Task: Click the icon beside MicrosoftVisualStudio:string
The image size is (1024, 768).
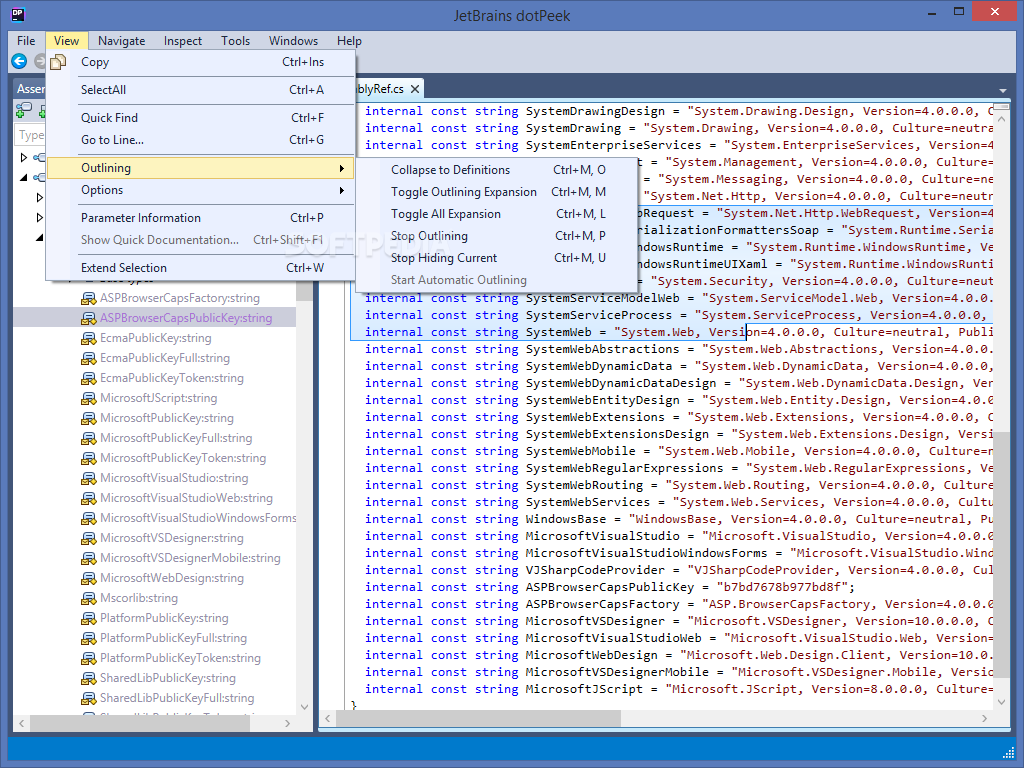Action: tap(88, 478)
